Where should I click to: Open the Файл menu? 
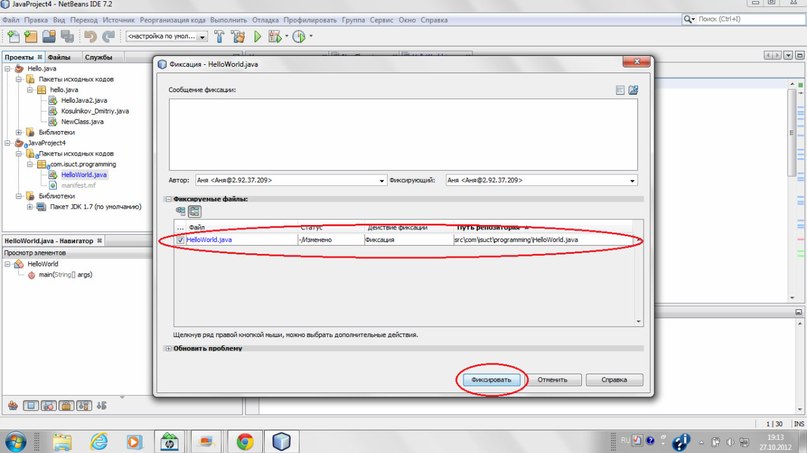coord(11,20)
